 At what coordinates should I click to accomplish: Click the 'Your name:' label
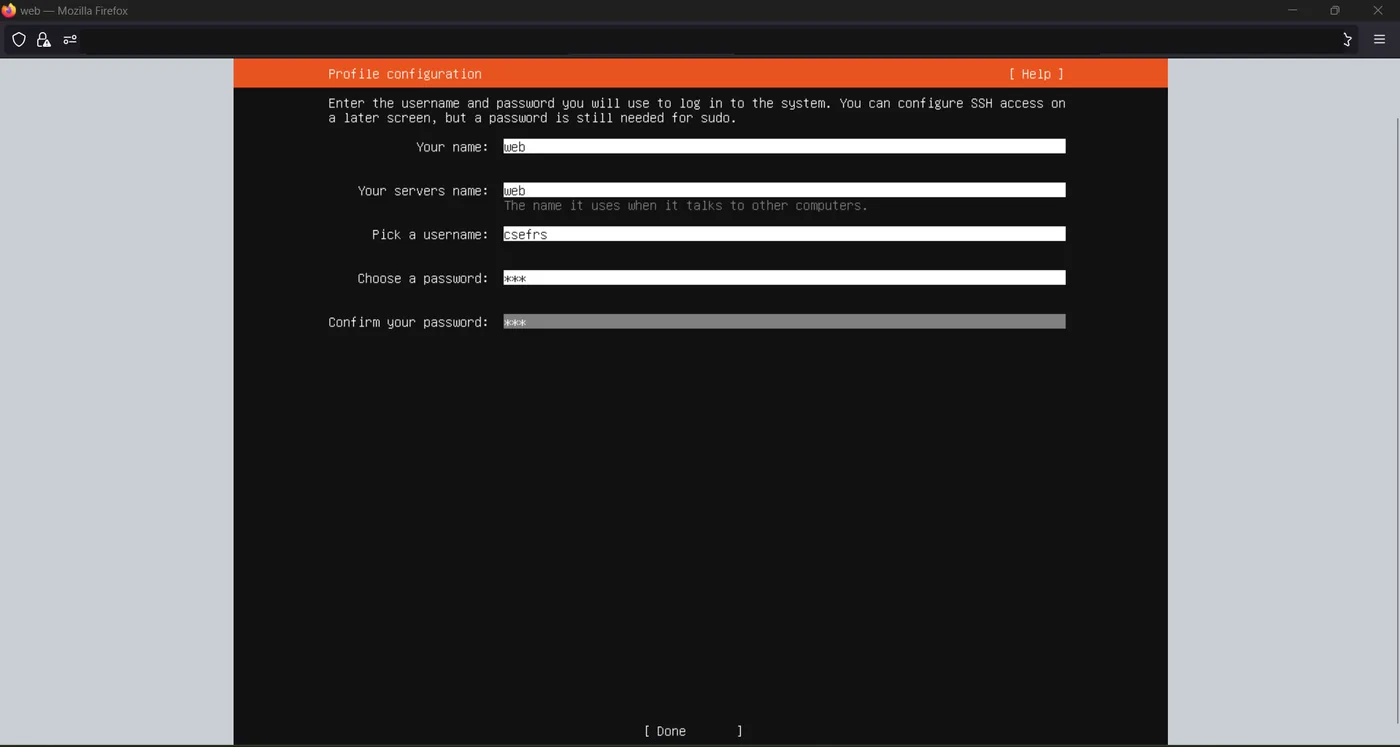[x=452, y=147]
